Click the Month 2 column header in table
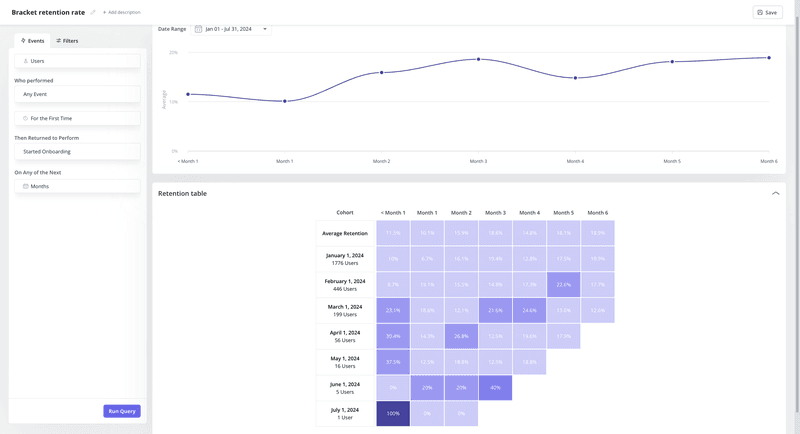Image resolution: width=800 pixels, height=434 pixels. pyautogui.click(x=461, y=213)
